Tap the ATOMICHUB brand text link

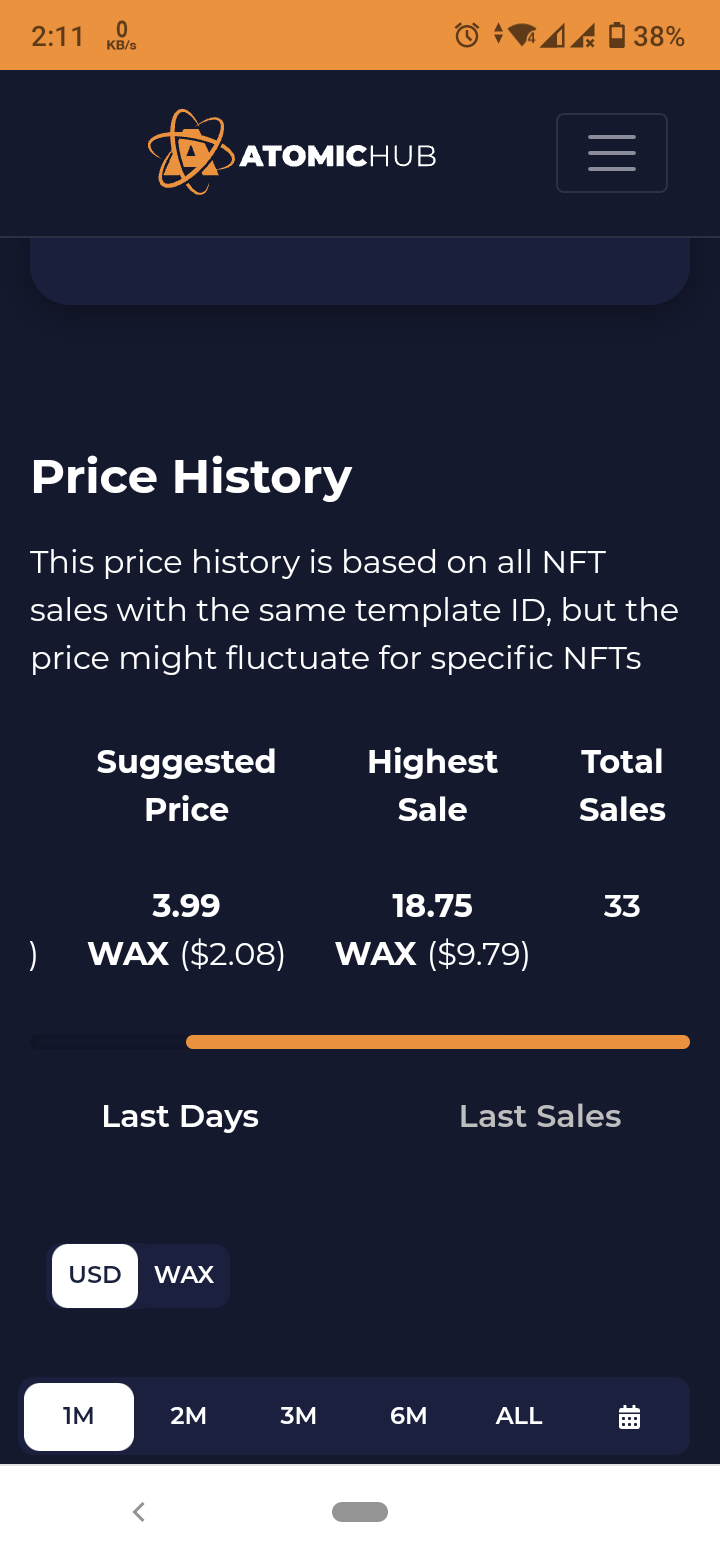pos(338,156)
